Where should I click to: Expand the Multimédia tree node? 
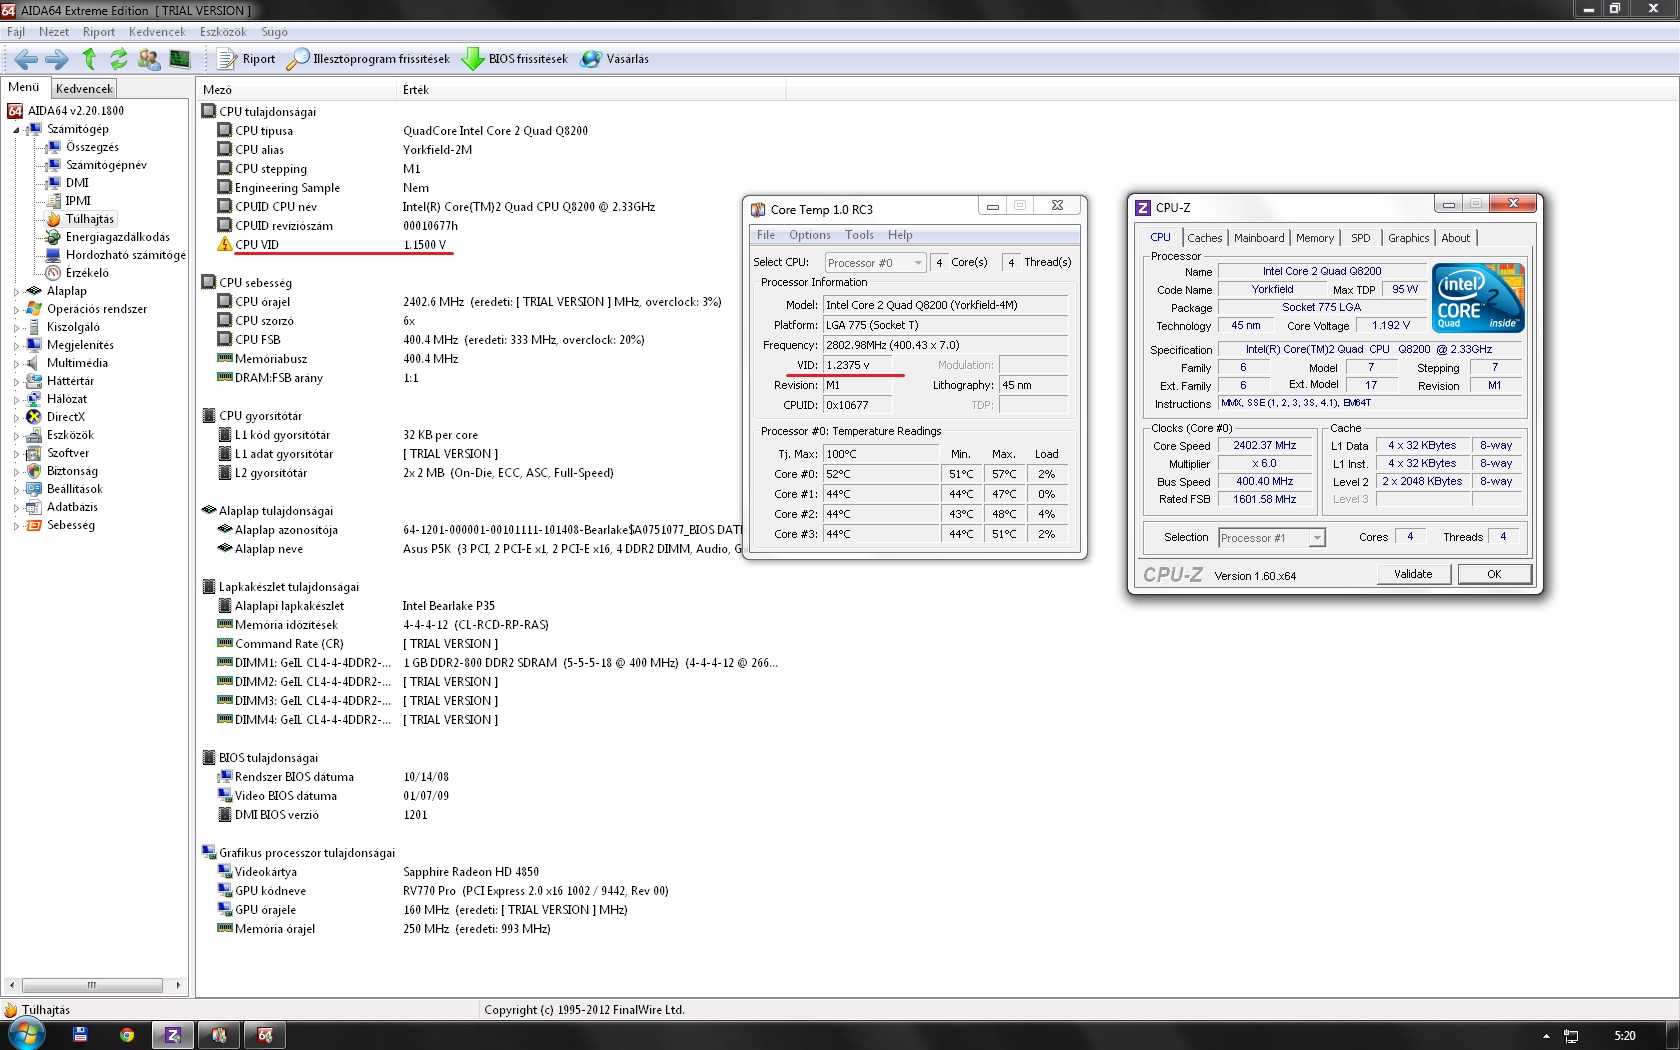point(16,364)
